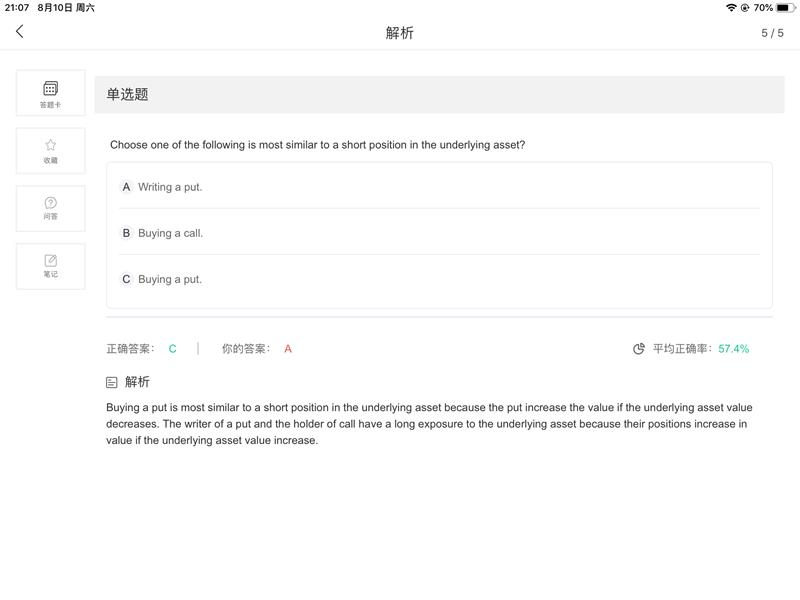This screenshot has height=600, width=800.
Task: Select option A Writing a put
Action: pos(439,187)
